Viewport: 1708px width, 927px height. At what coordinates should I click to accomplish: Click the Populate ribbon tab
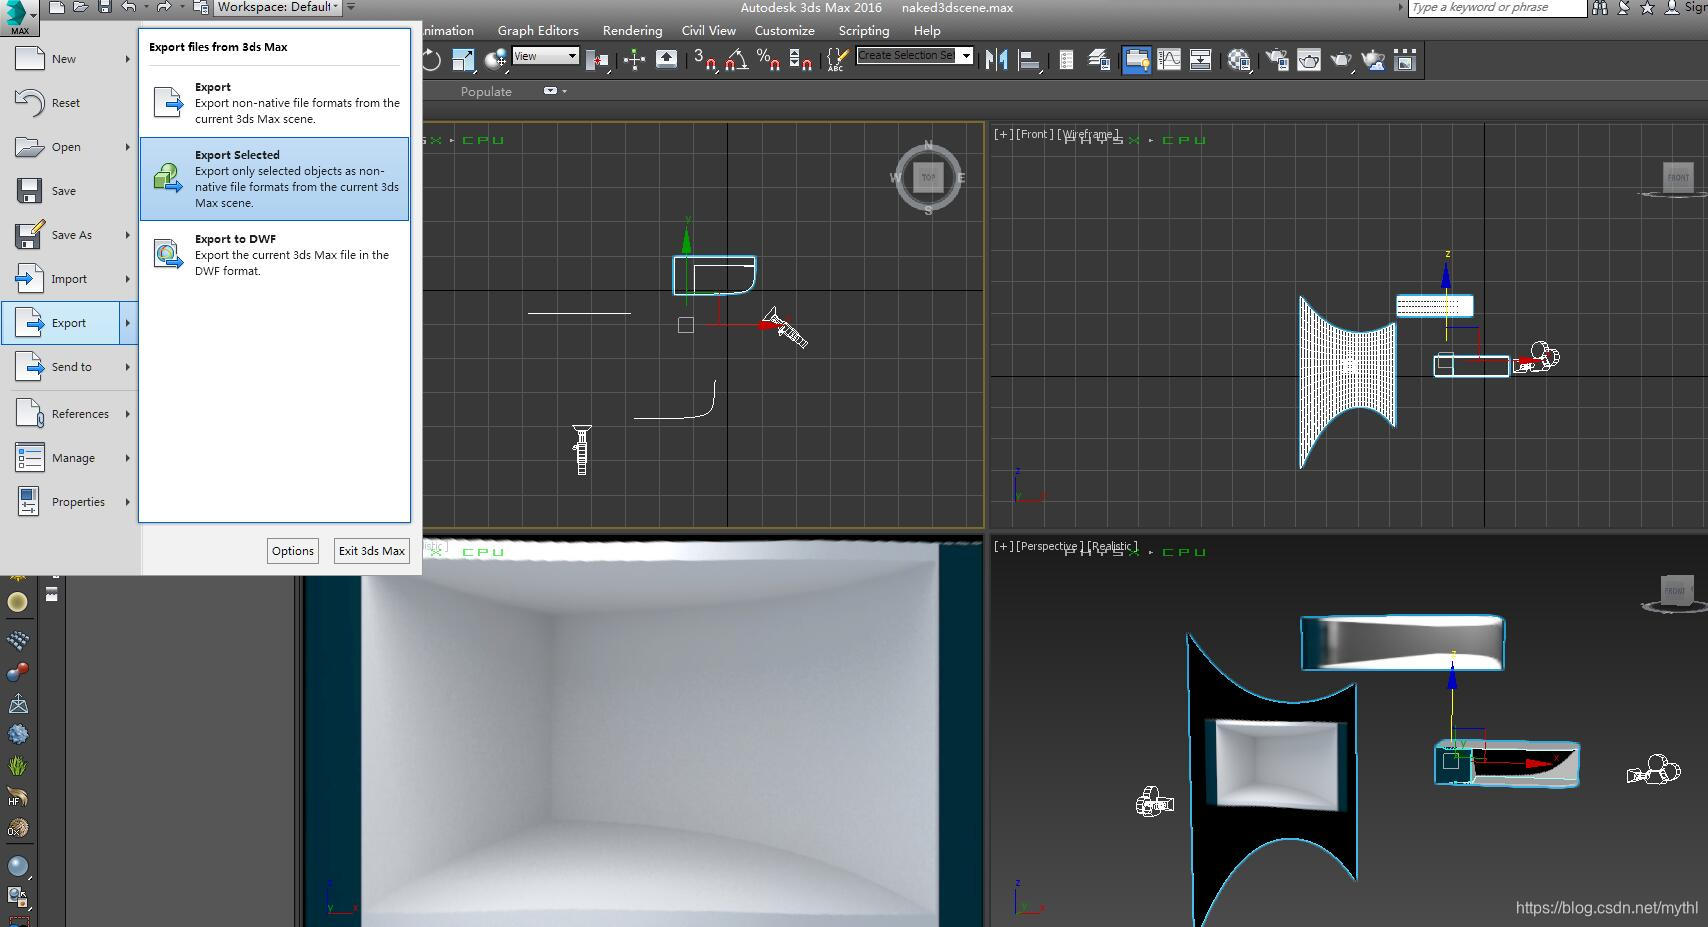point(486,91)
